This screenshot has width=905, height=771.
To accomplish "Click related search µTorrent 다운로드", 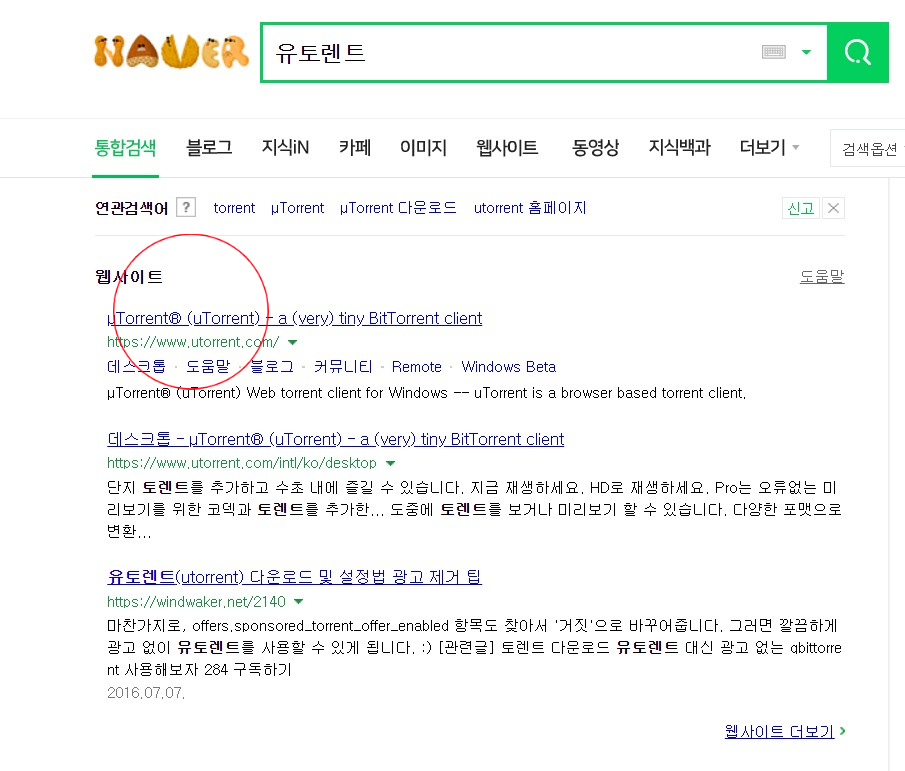I will pos(398,208).
